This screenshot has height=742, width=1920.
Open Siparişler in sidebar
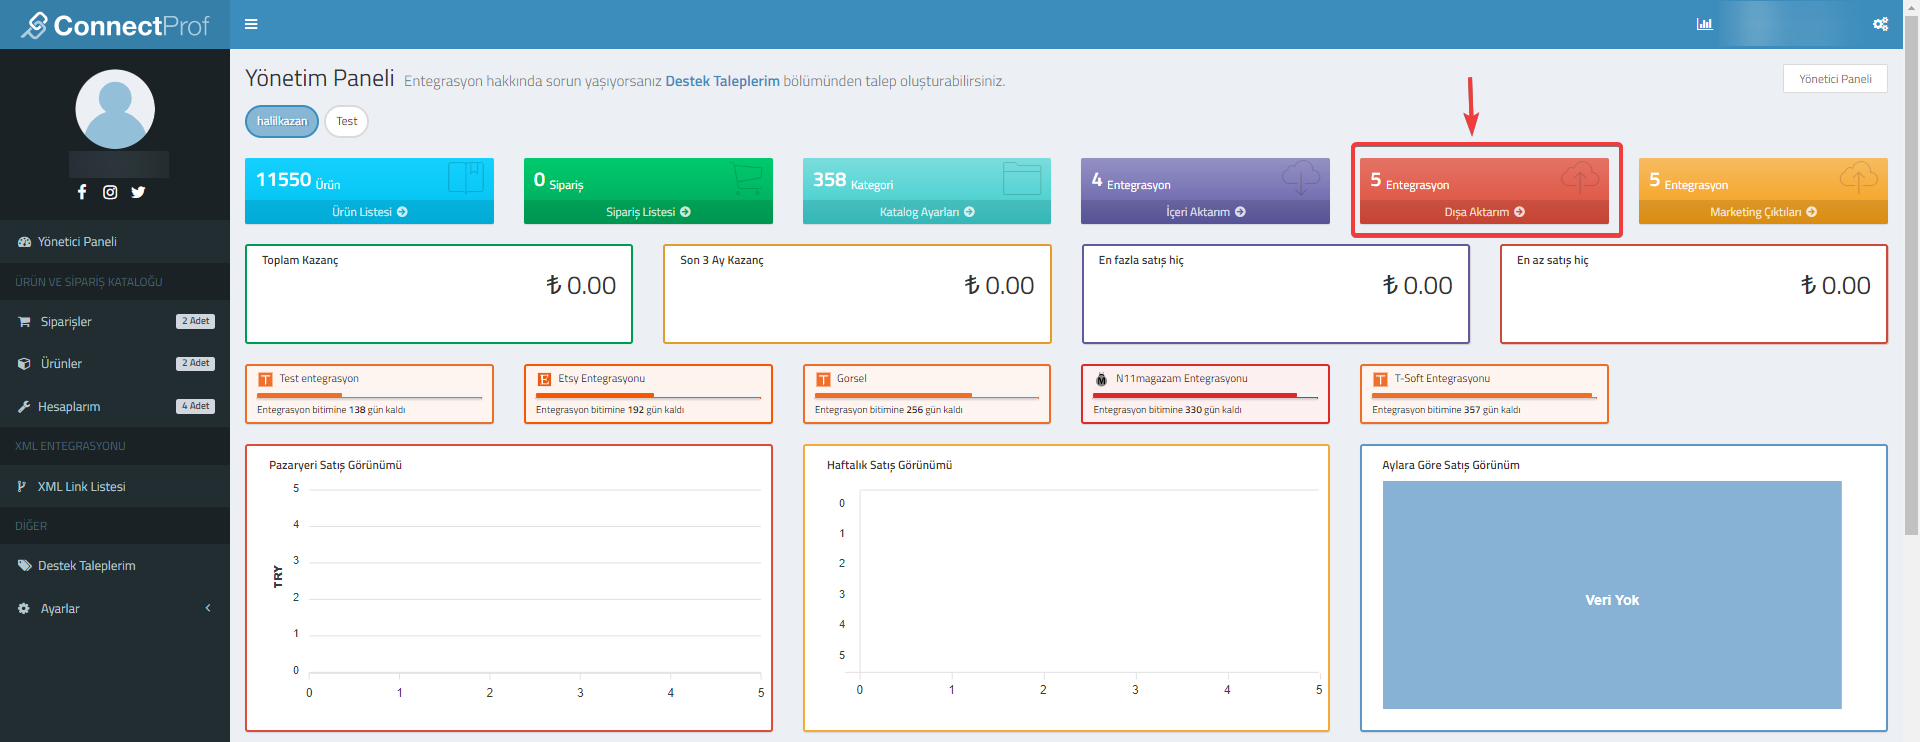(115, 322)
